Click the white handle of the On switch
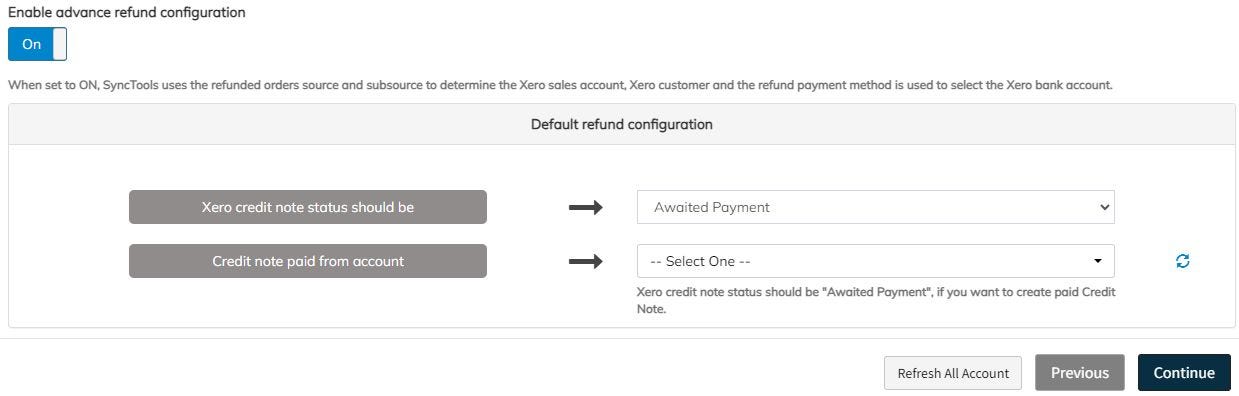Image resolution: width=1239 pixels, height=396 pixels. [59, 44]
